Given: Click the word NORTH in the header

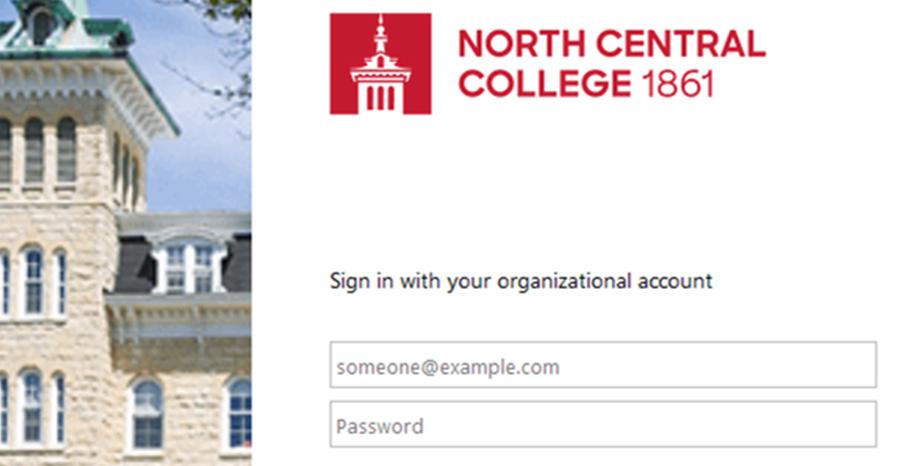Looking at the screenshot, I should click(x=523, y=44).
